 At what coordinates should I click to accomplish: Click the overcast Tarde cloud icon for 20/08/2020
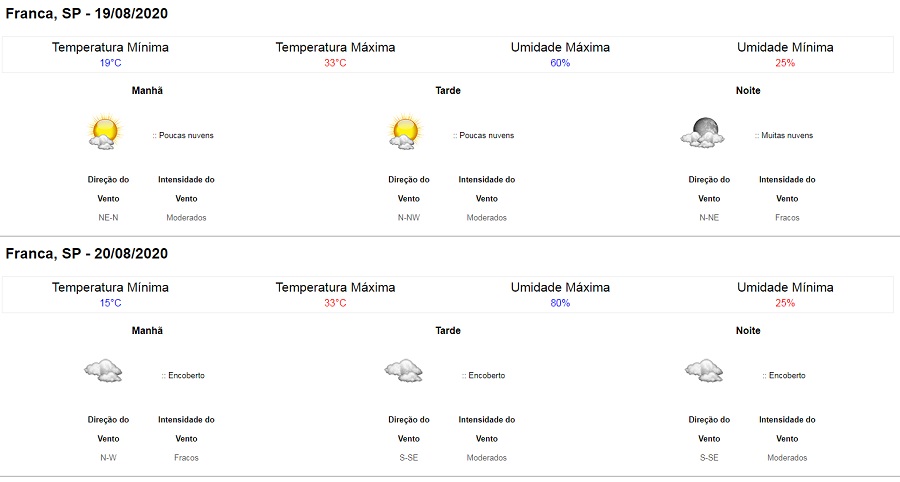coord(404,371)
